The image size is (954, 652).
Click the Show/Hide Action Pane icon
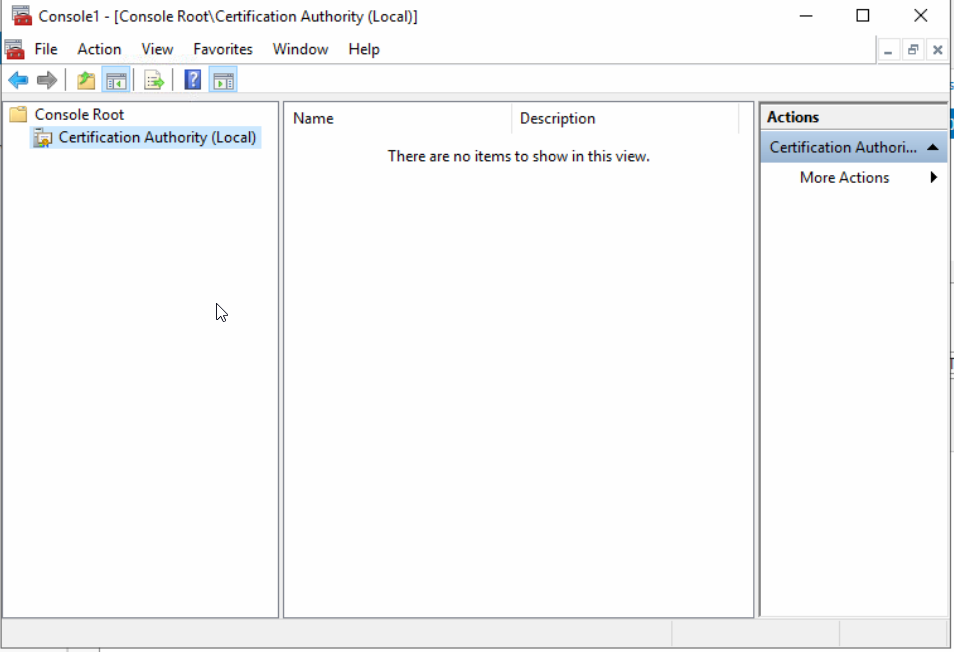[223, 79]
